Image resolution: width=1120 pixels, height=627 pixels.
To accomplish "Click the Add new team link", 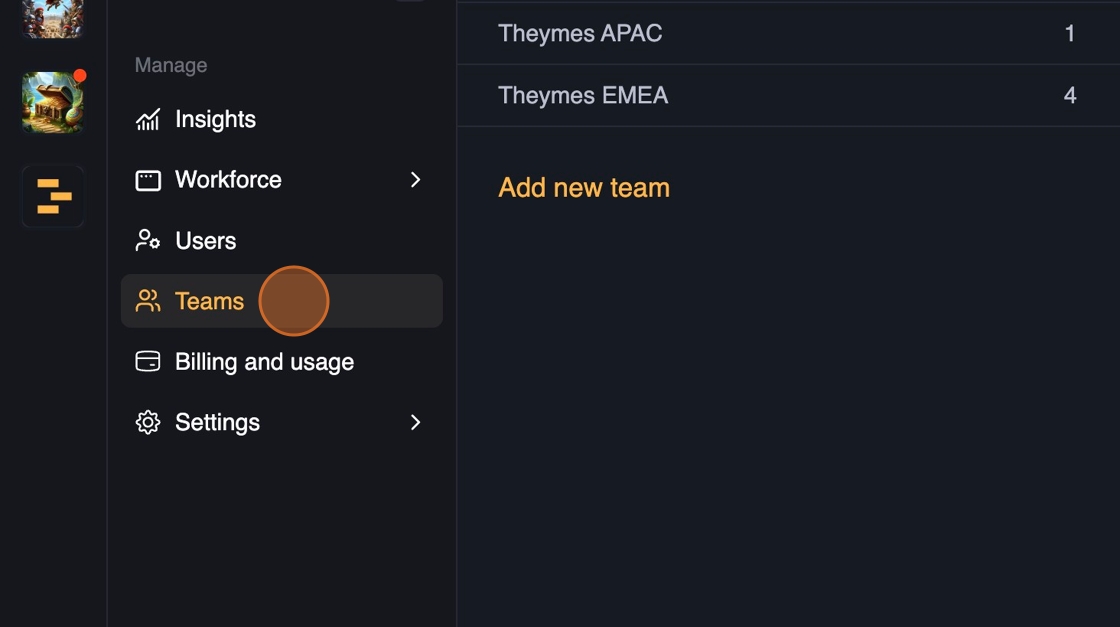I will (x=584, y=188).
